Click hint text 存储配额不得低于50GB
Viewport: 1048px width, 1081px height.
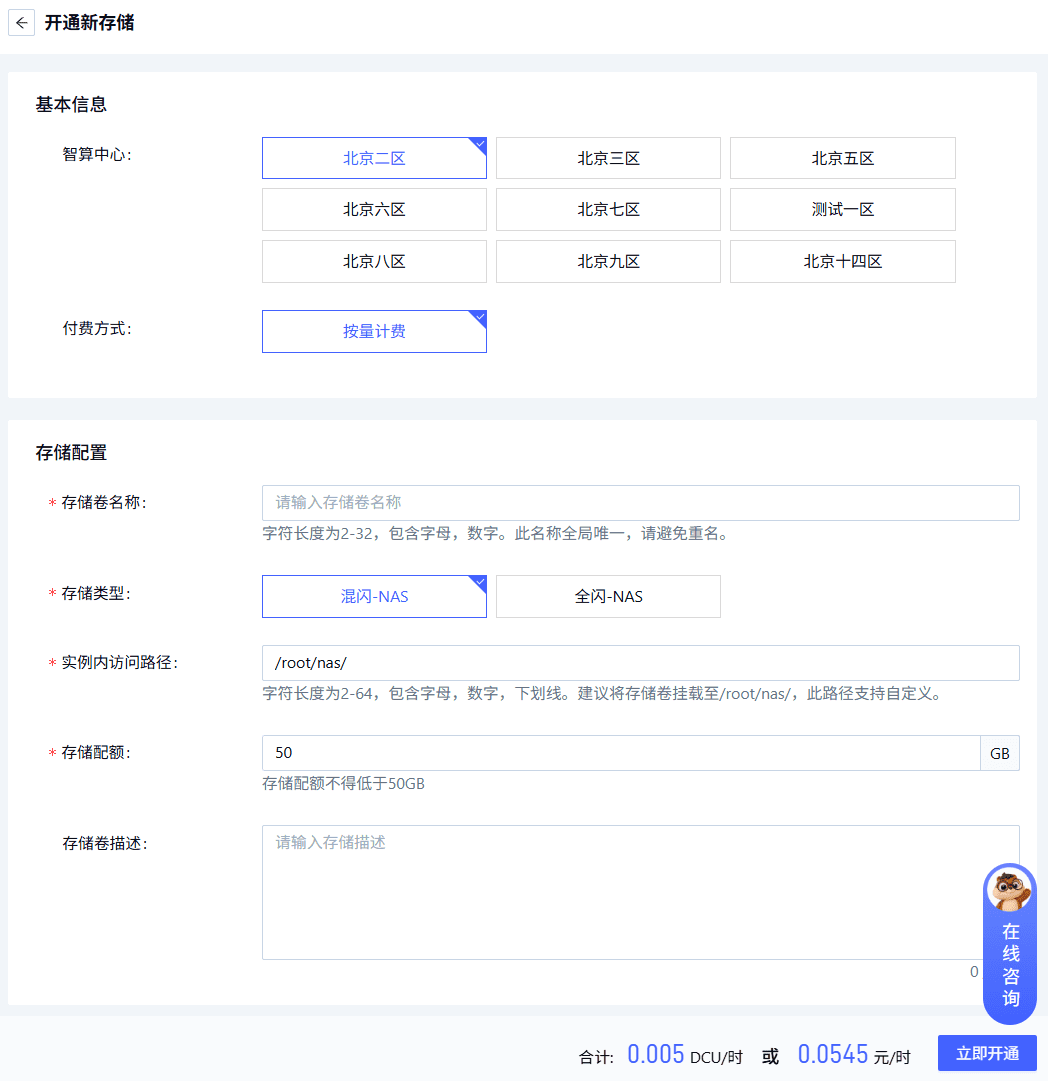(x=343, y=784)
